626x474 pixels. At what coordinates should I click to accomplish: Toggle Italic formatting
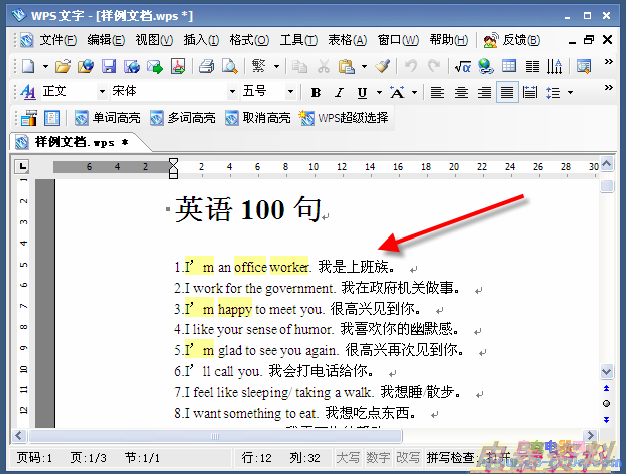(339, 92)
